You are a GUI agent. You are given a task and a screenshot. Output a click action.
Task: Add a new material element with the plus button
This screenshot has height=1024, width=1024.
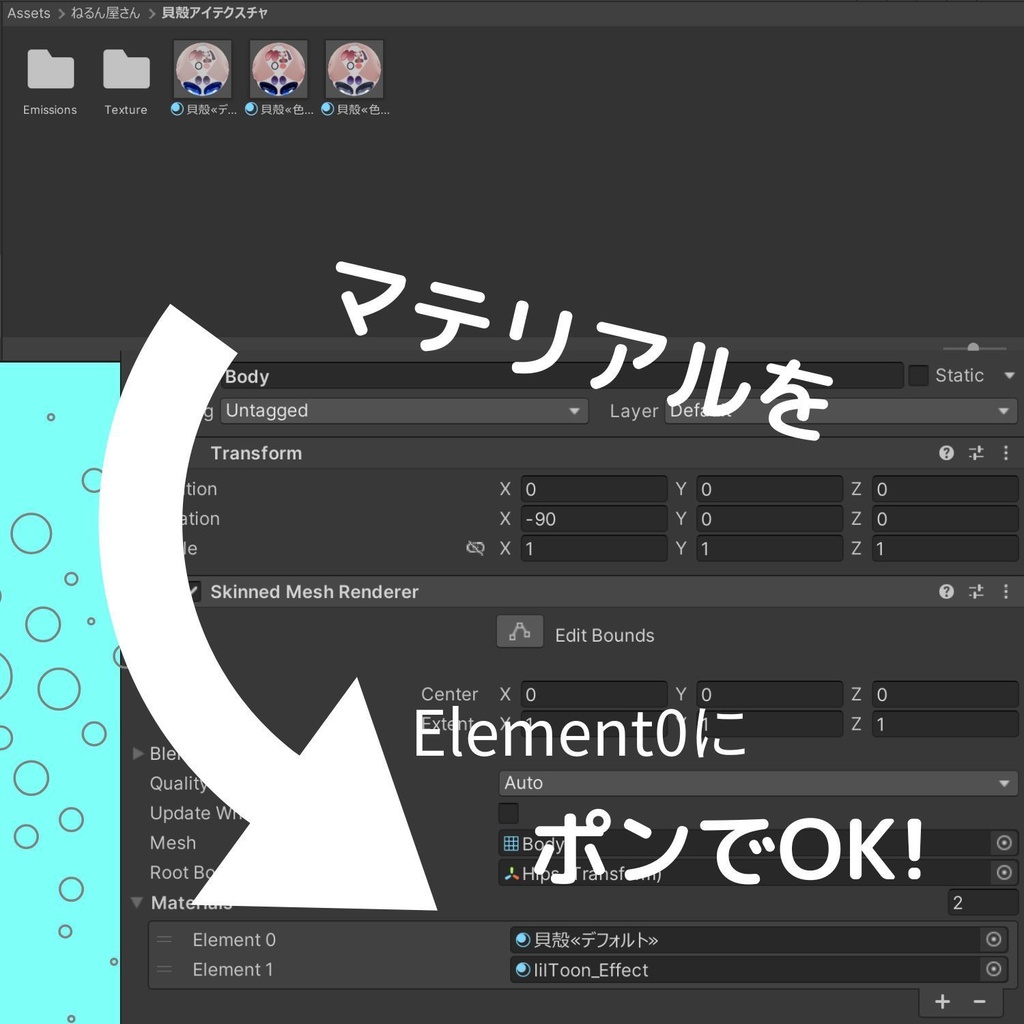coord(942,1001)
